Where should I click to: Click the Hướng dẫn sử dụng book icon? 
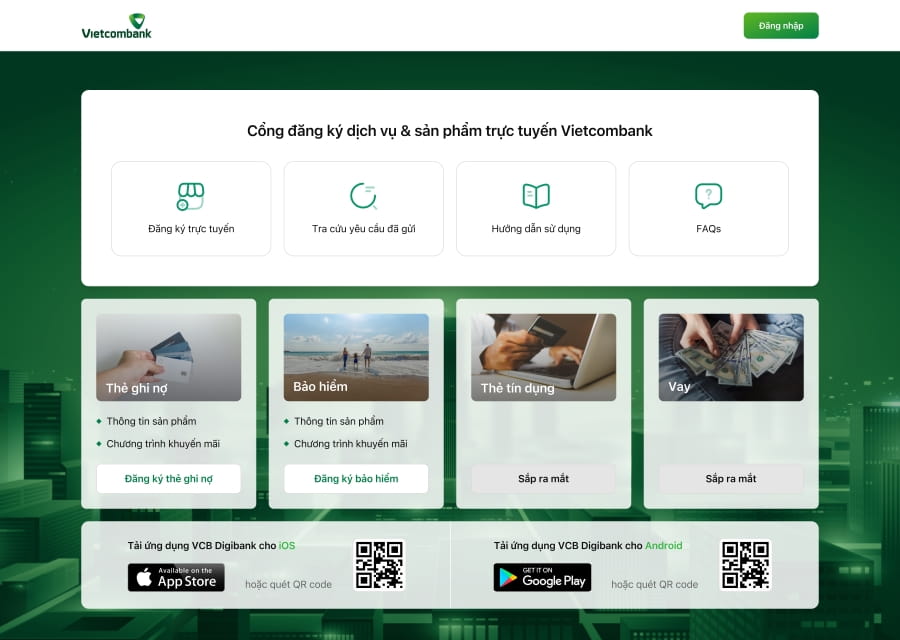point(536,196)
